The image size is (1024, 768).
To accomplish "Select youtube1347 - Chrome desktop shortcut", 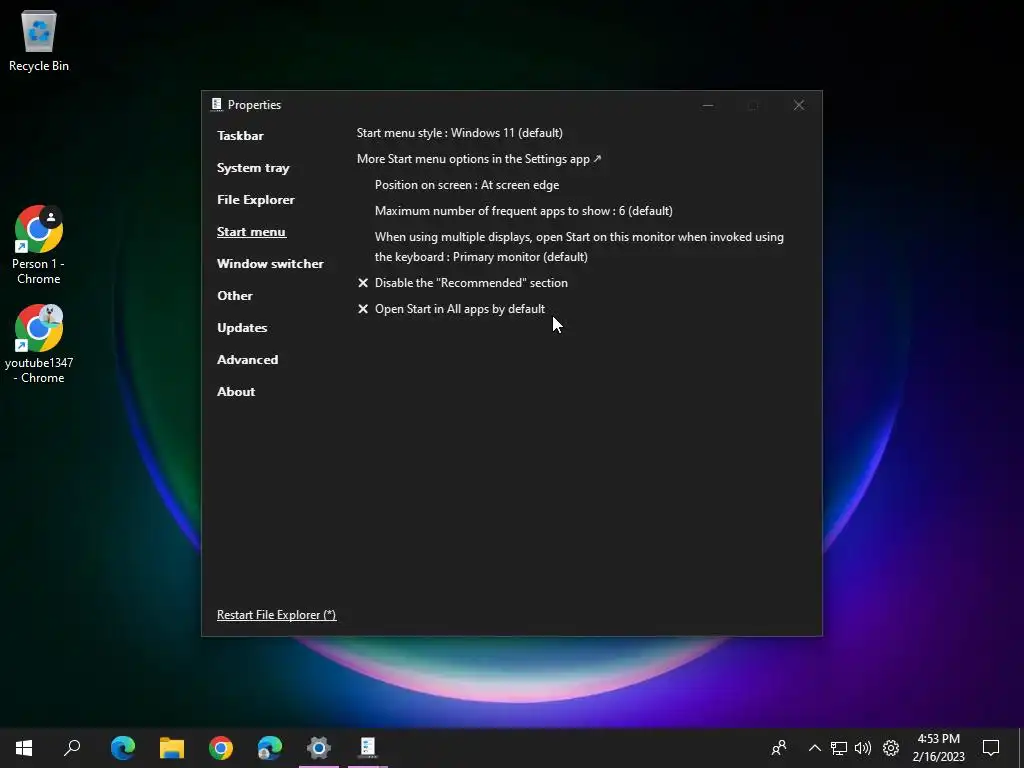I will click(x=39, y=344).
